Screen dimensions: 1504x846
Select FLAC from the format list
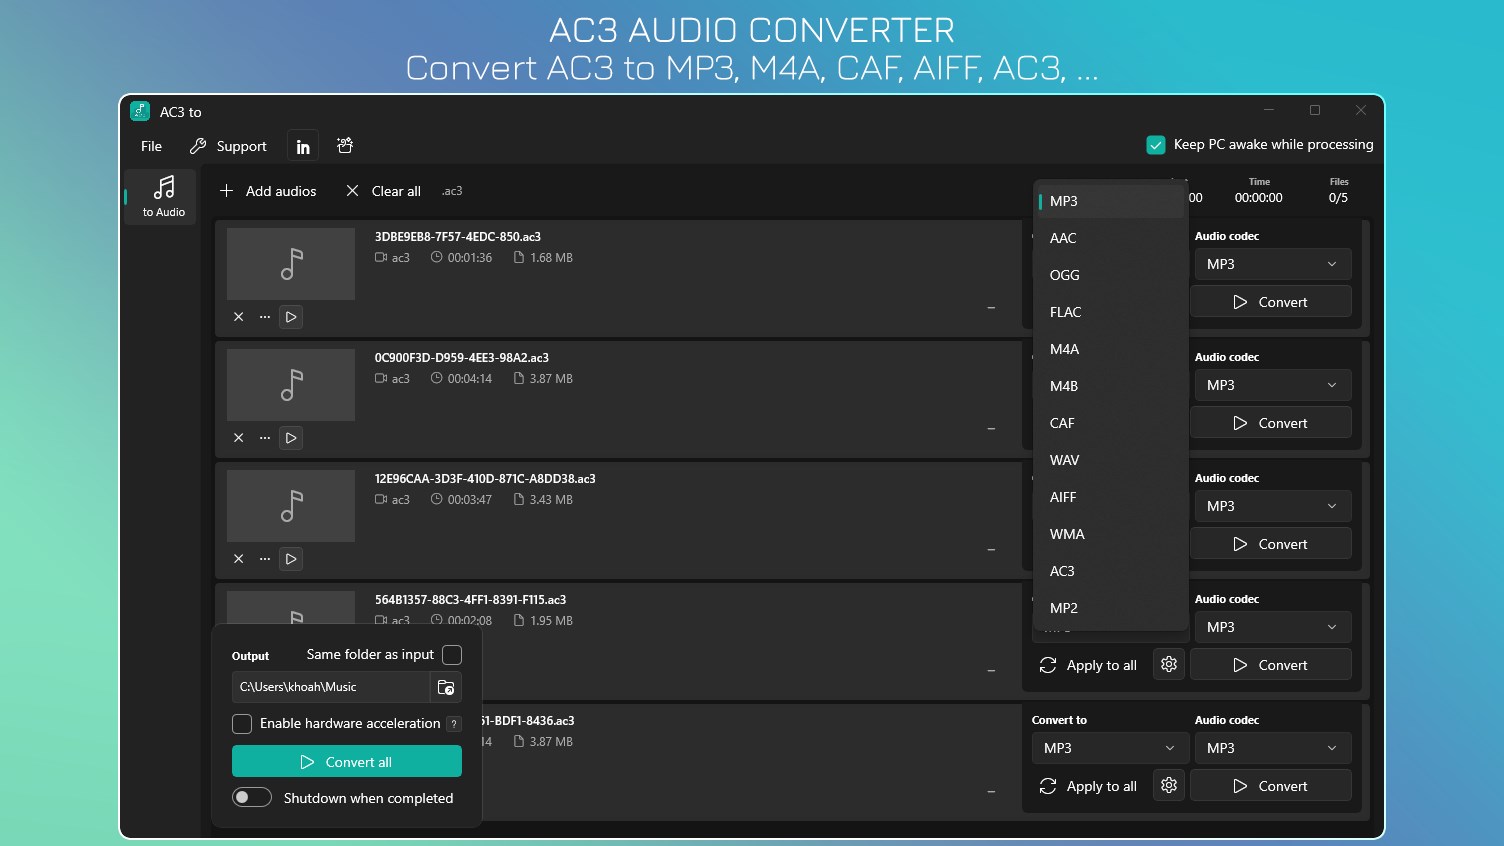[x=1065, y=312]
